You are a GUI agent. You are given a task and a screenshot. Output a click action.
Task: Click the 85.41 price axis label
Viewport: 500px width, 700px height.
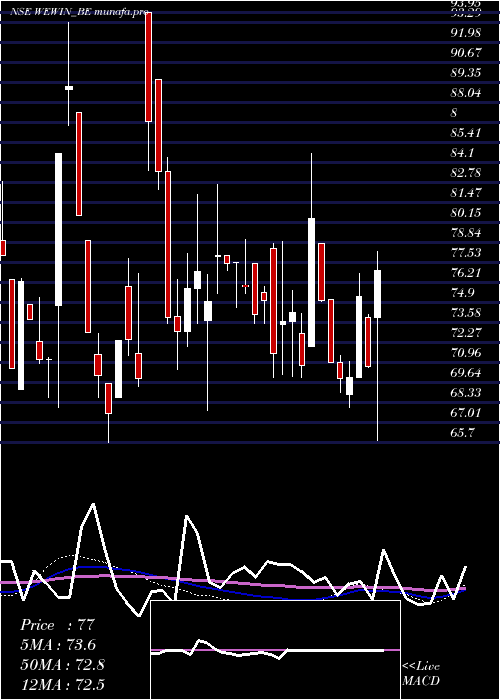point(466,133)
